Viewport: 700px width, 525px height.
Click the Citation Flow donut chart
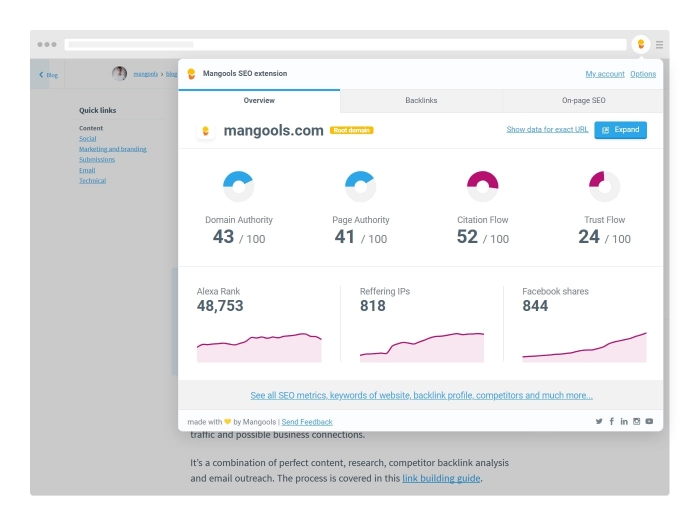pyautogui.click(x=483, y=187)
